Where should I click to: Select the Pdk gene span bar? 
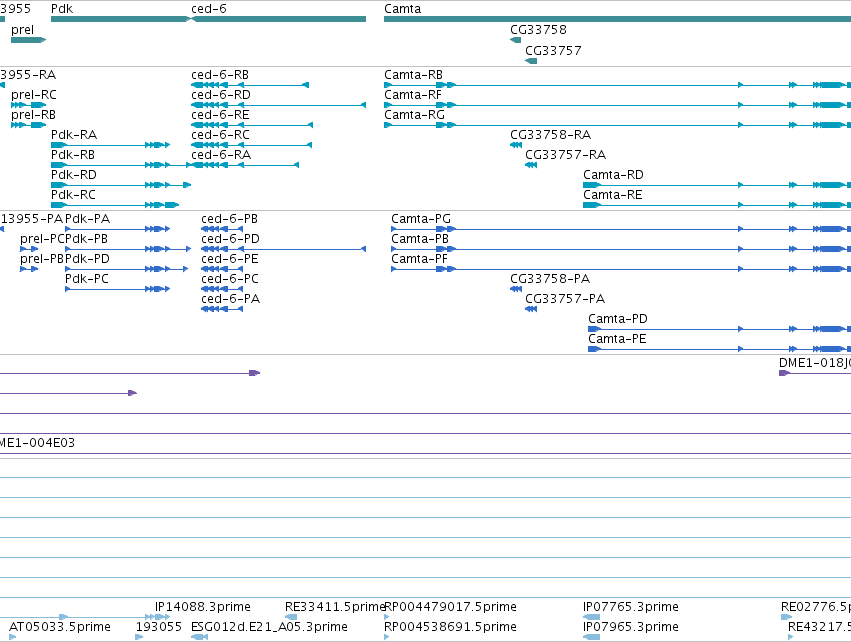(120, 19)
